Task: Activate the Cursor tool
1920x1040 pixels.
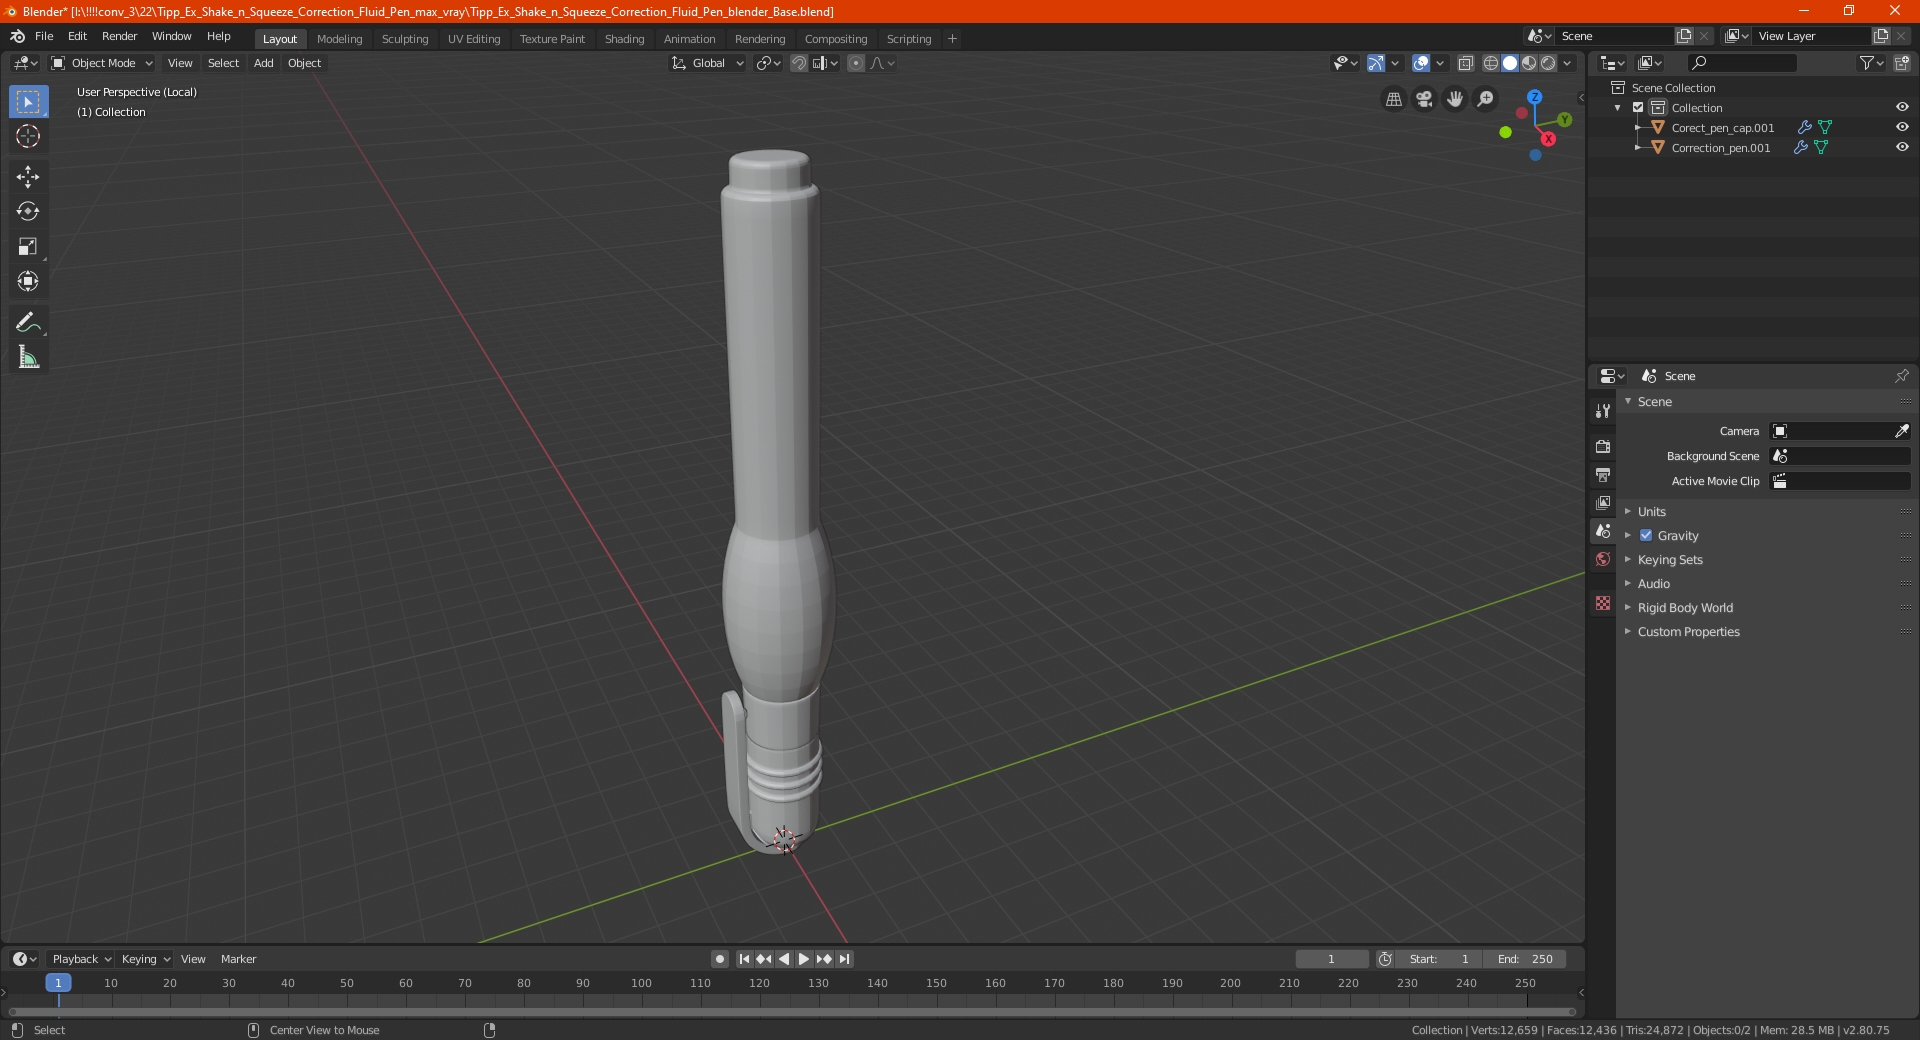Action: 28,136
